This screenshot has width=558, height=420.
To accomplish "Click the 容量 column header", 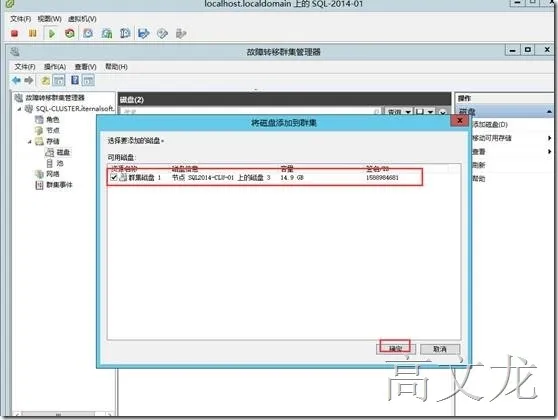I will [287, 168].
